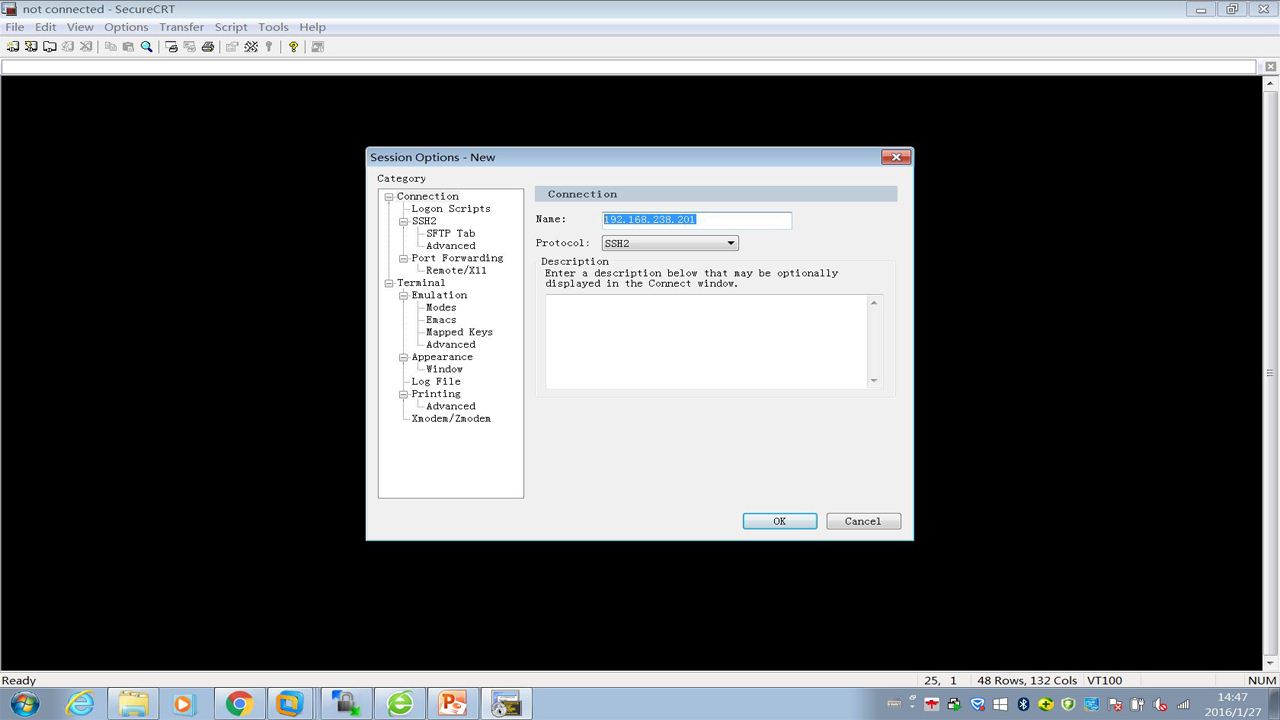The width and height of the screenshot is (1280, 720).
Task: Open PowerPoint from the taskbar
Action: pyautogui.click(x=453, y=704)
